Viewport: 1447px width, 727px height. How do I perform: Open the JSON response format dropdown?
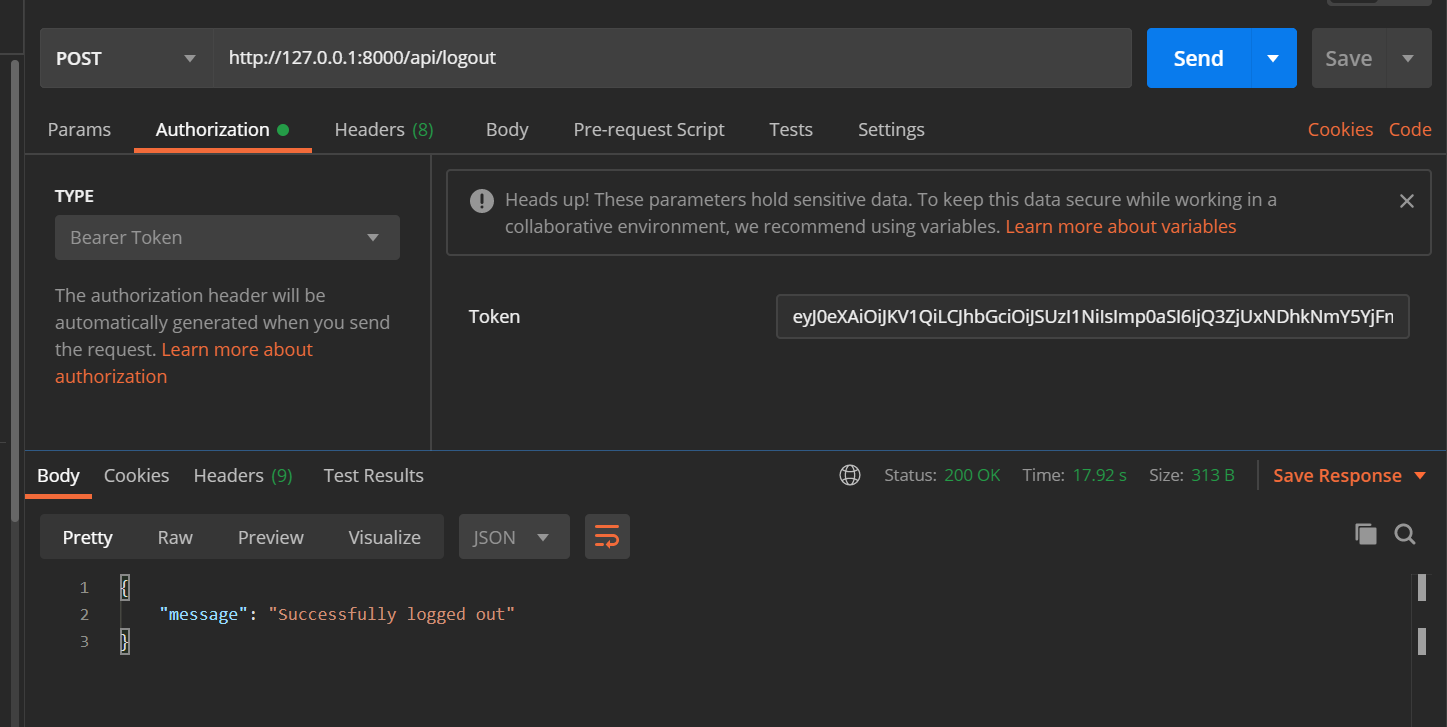[513, 536]
